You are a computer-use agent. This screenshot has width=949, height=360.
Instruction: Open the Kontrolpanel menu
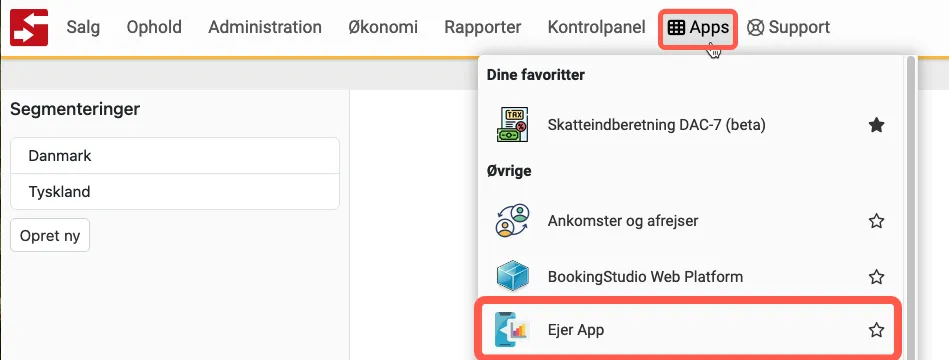596,27
